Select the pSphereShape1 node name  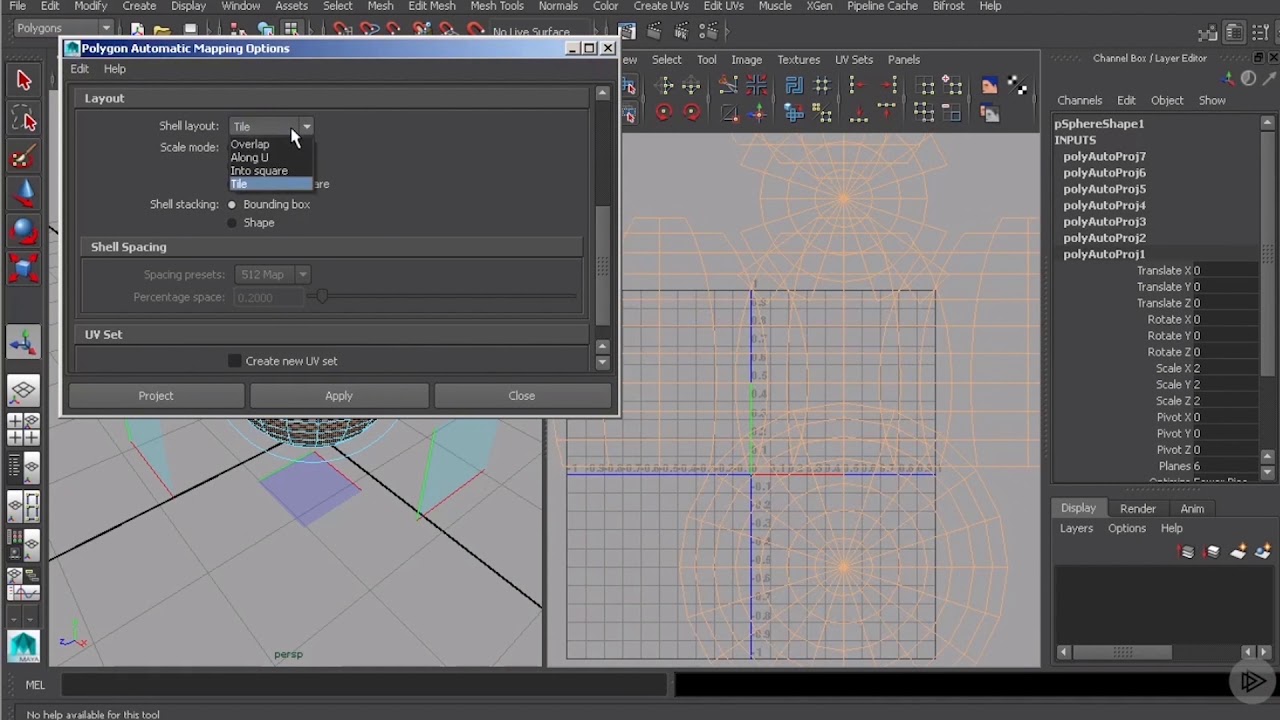tap(1099, 124)
